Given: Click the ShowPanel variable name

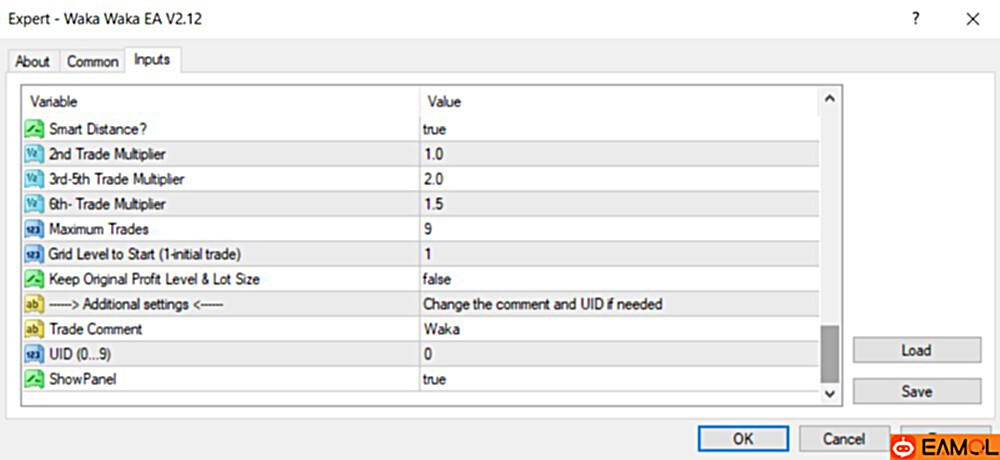Looking at the screenshot, I should click(x=82, y=379).
